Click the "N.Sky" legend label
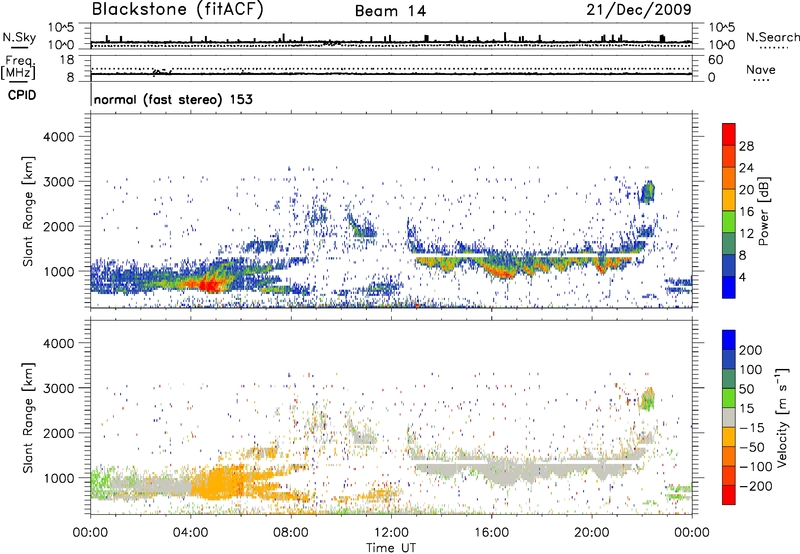The width and height of the screenshot is (800, 554). (x=19, y=37)
